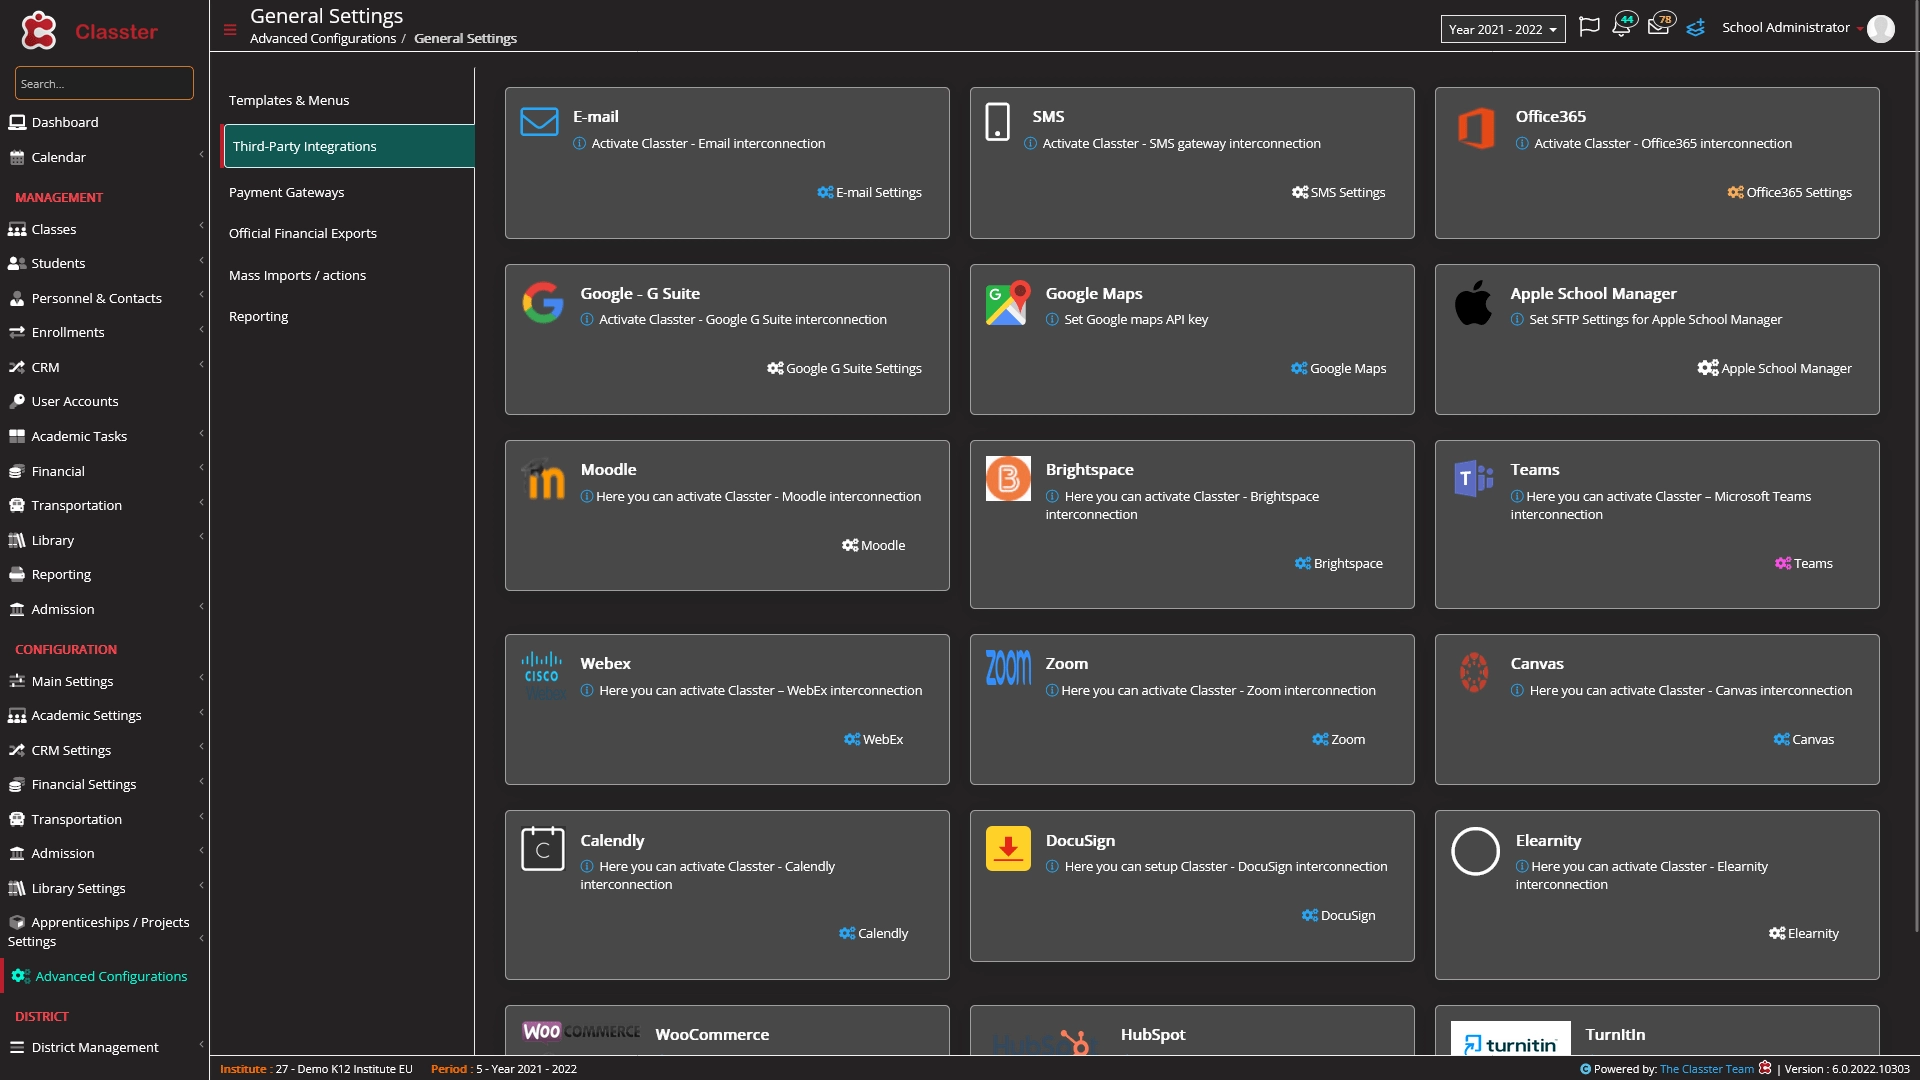The image size is (1920, 1080).
Task: Expand the Admission management menu
Action: click(105, 609)
